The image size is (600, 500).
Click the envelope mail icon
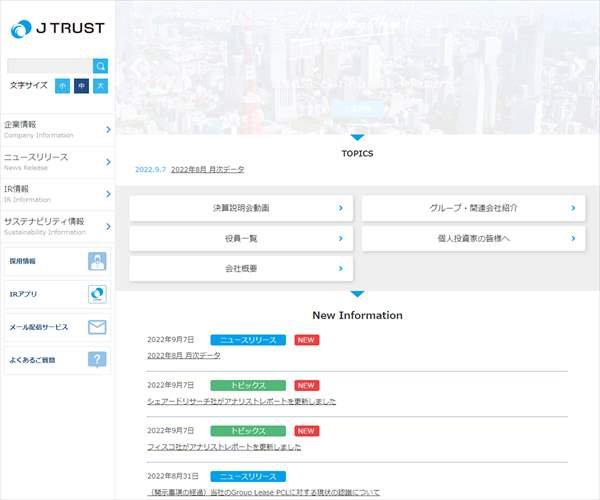tap(97, 327)
